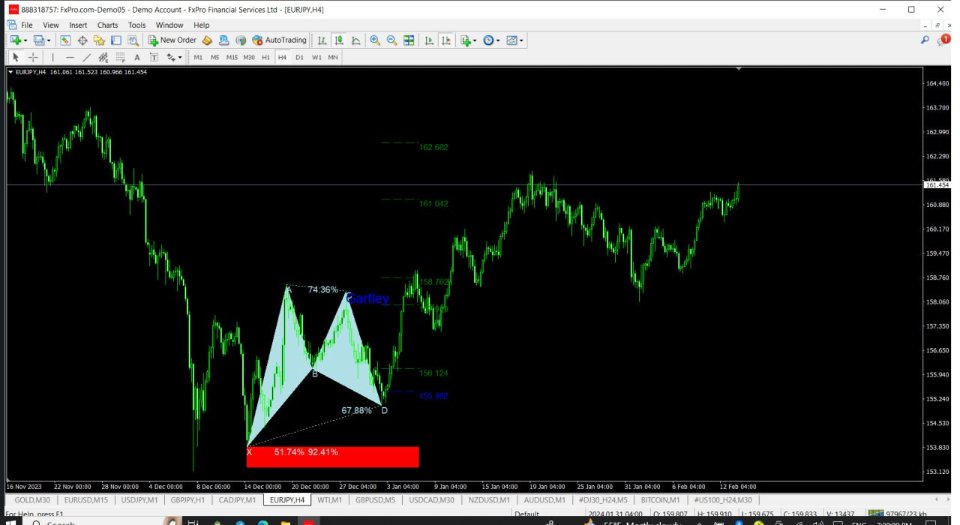Click the chart shift triangle marker

click(x=739, y=69)
